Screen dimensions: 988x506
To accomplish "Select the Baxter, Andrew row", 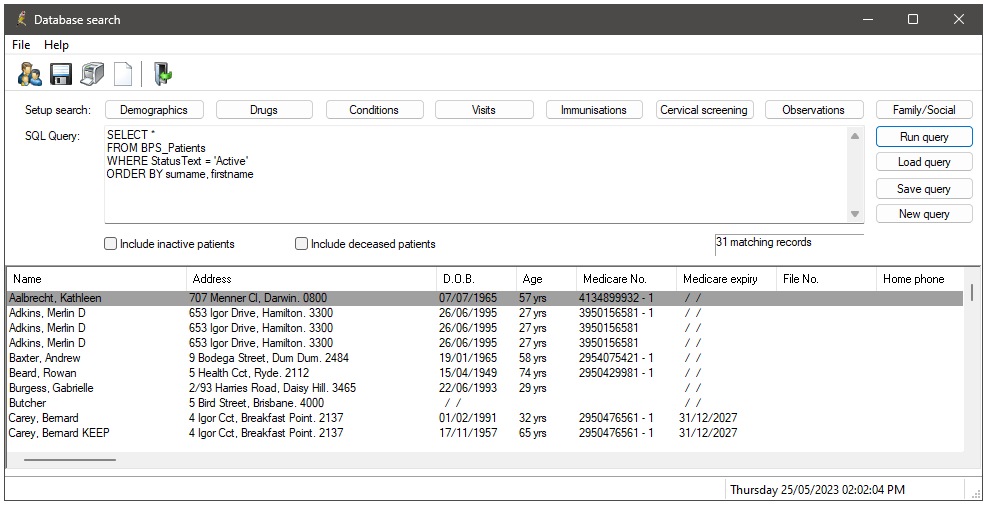I will (485, 358).
